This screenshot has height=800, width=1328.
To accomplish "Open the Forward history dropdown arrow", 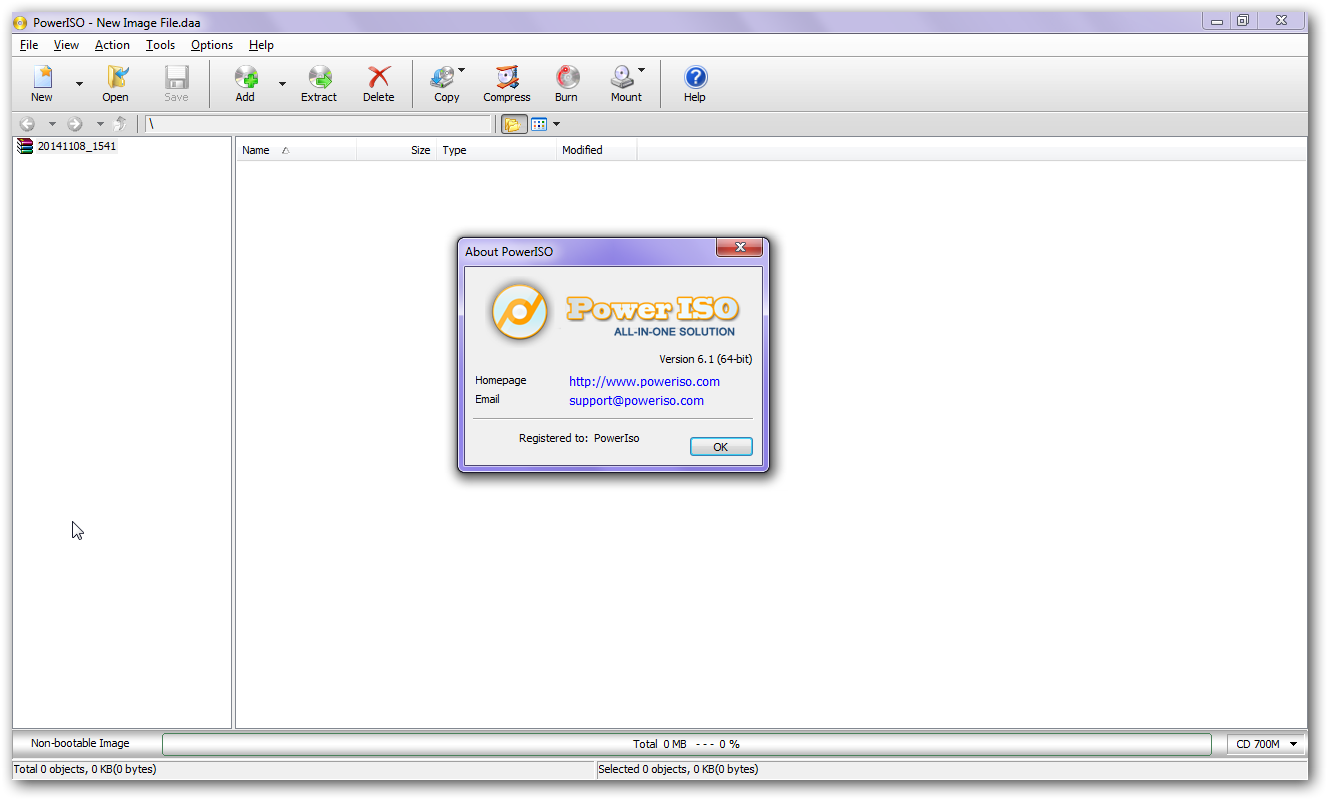I will coord(99,124).
